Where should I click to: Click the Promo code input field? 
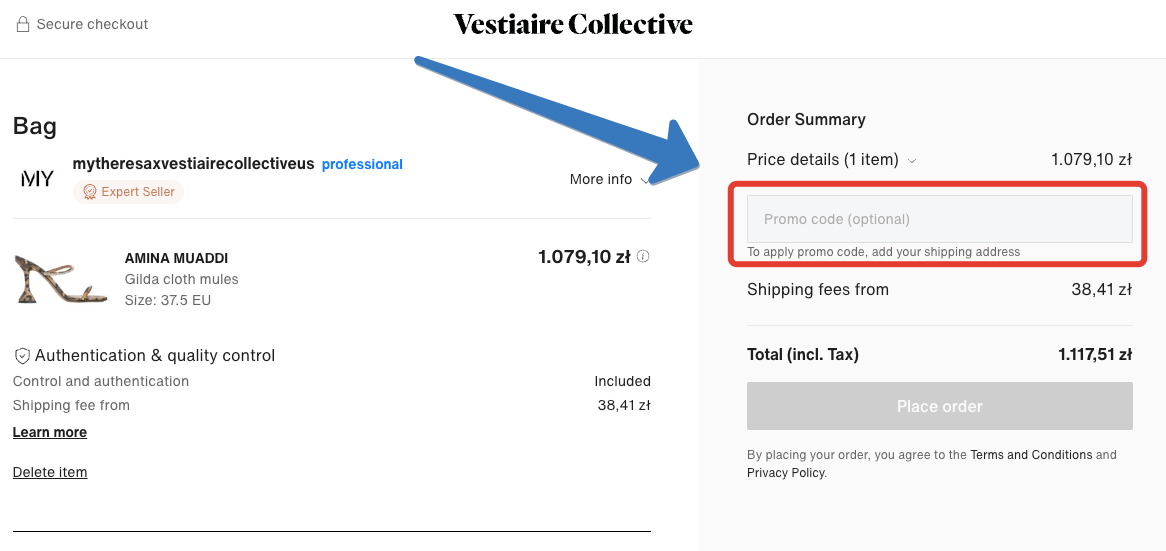pyautogui.click(x=939, y=219)
